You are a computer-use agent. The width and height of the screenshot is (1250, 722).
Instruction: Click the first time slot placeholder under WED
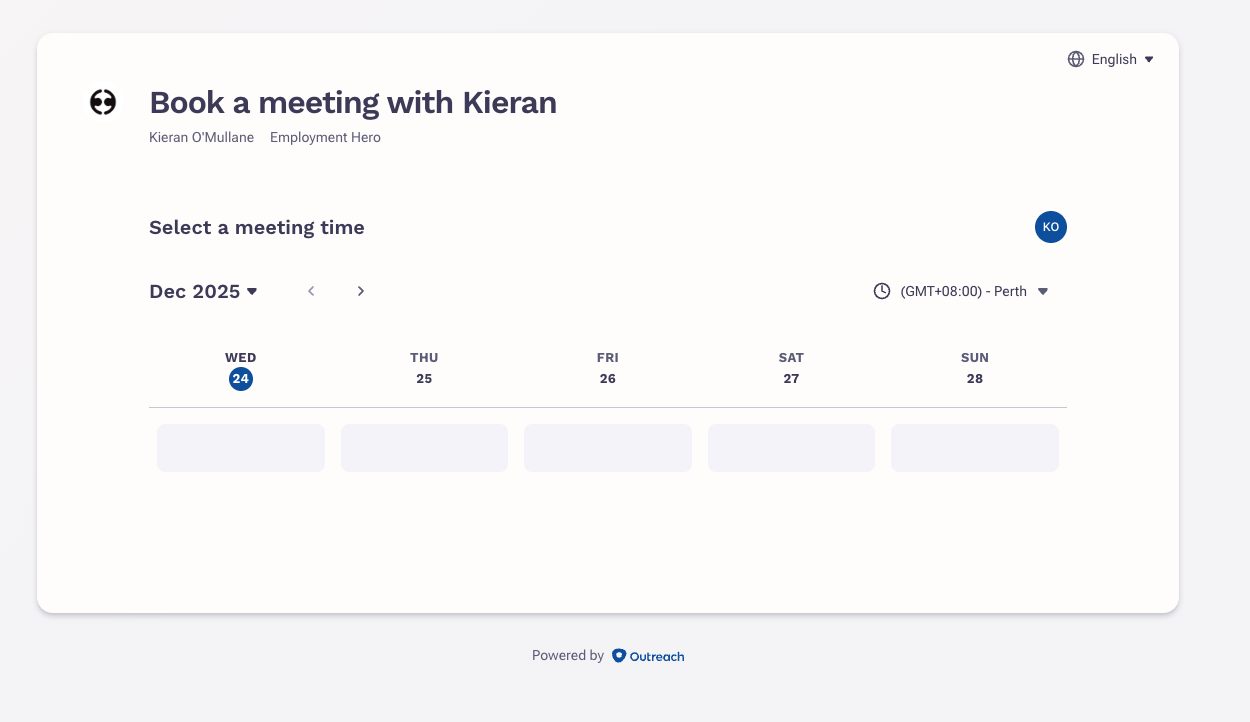(x=240, y=447)
